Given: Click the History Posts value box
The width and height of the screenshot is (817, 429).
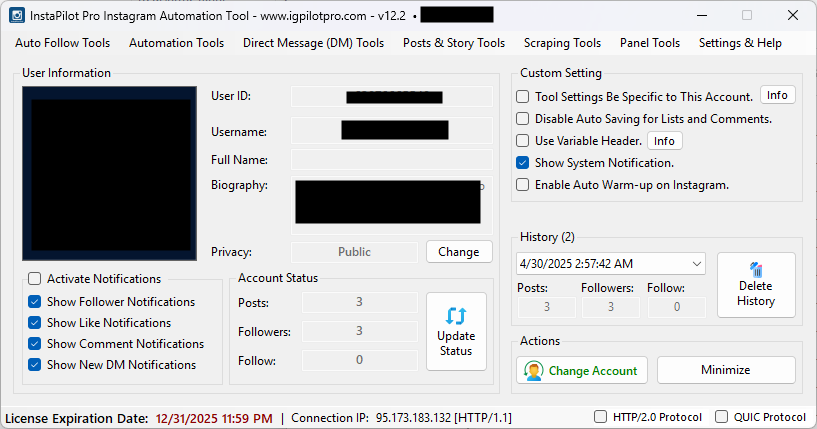Looking at the screenshot, I should tap(547, 307).
